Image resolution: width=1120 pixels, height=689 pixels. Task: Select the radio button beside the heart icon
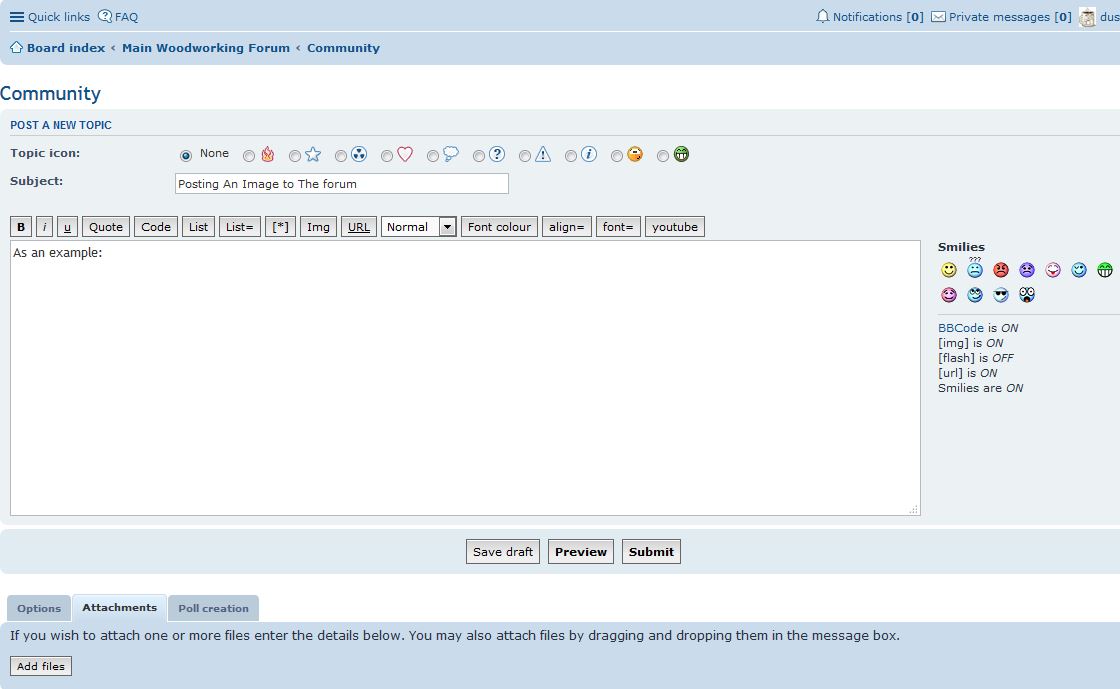pos(386,156)
